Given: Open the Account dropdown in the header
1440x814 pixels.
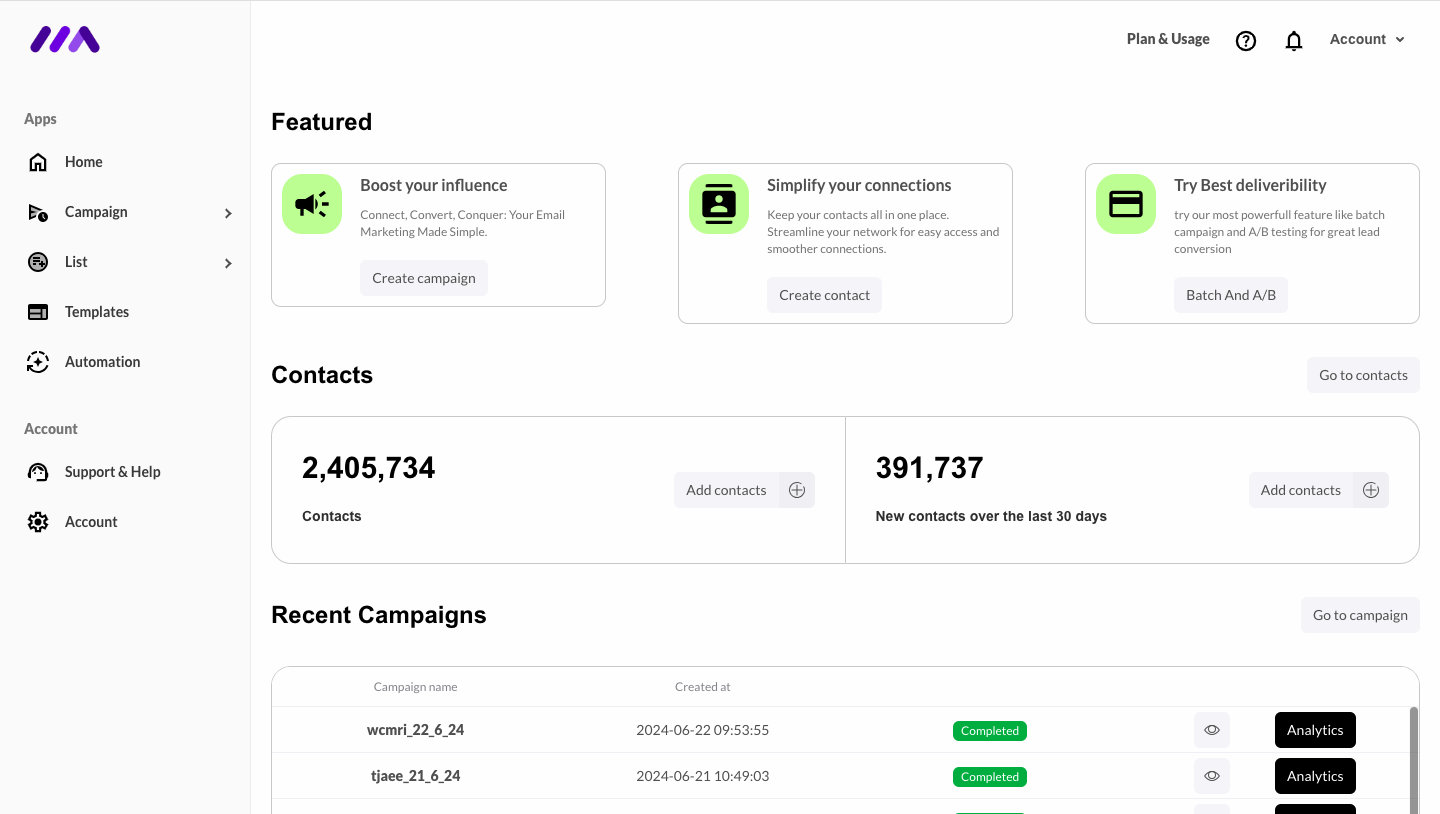Looking at the screenshot, I should click(1367, 39).
